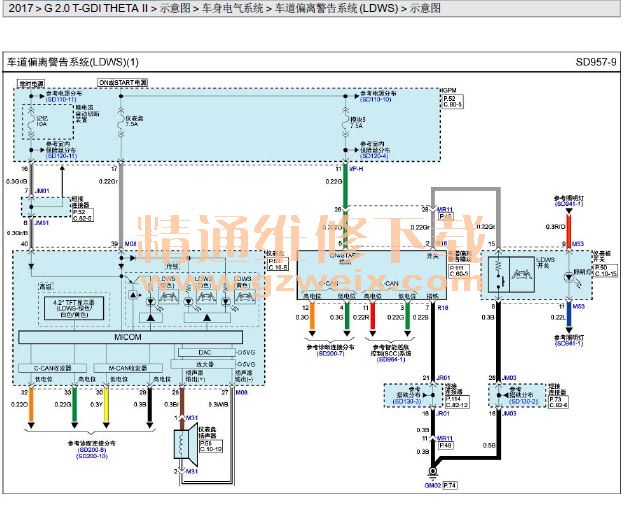Open the SD120-11 fuse distribution link

pos(61,156)
